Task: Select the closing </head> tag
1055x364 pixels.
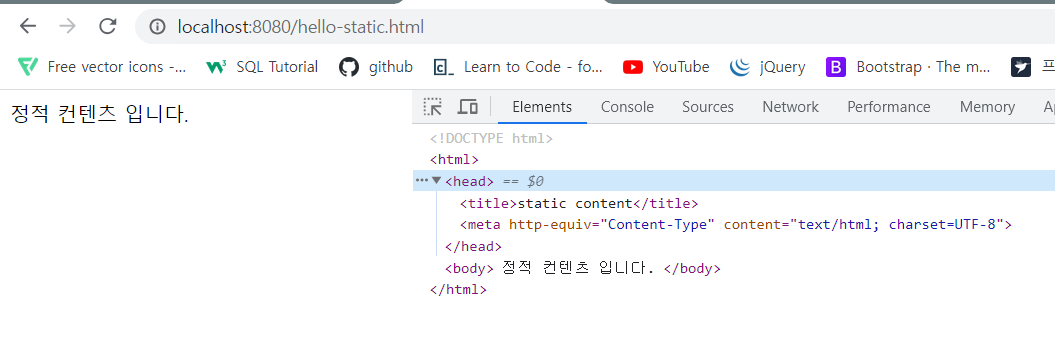Action: point(473,246)
